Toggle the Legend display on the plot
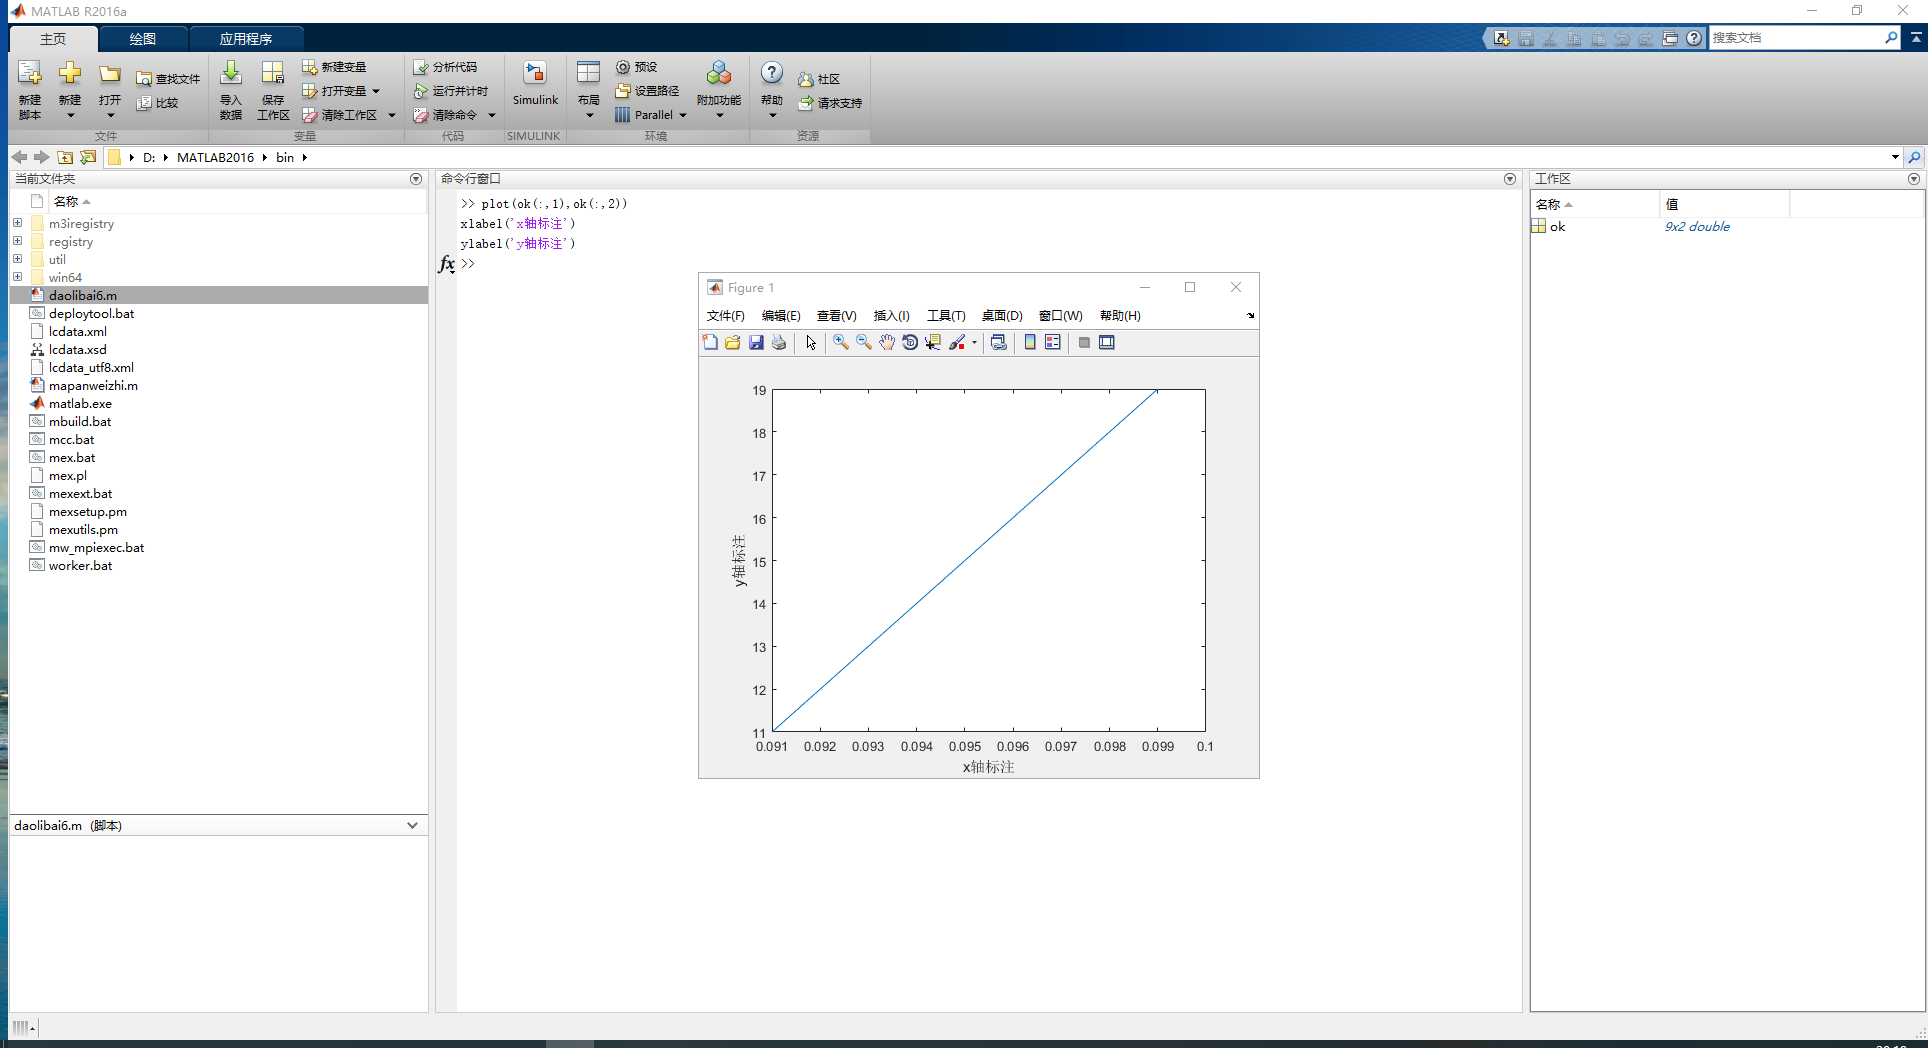Viewport: 1928px width, 1048px height. [x=1052, y=342]
